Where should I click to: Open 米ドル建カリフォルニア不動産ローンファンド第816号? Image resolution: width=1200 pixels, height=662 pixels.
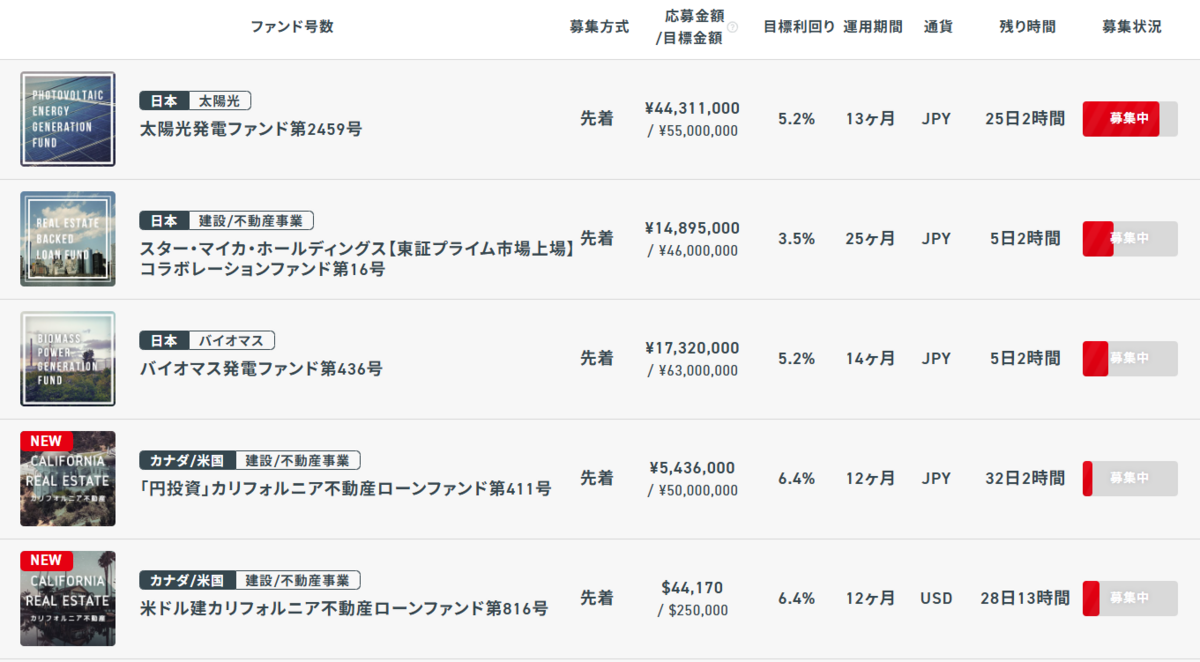coord(344,609)
